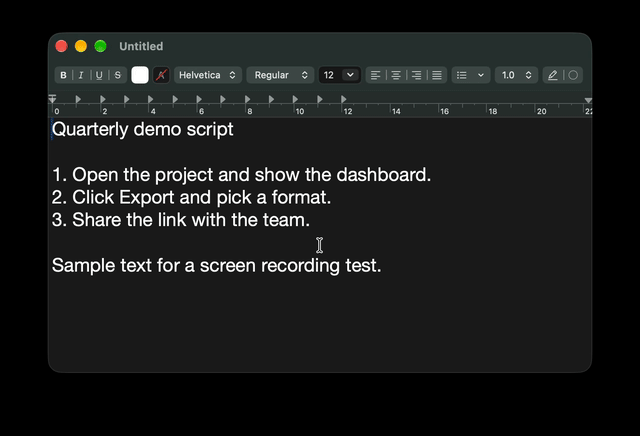Viewport: 640px width, 436px height.
Task: Toggle strikethrough formatting
Action: pos(118,75)
